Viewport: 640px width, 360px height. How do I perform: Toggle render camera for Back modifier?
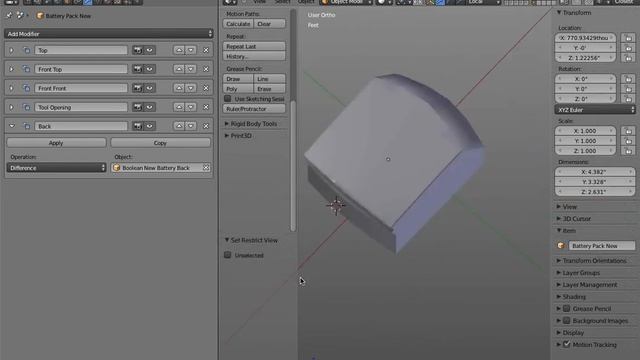(138, 126)
